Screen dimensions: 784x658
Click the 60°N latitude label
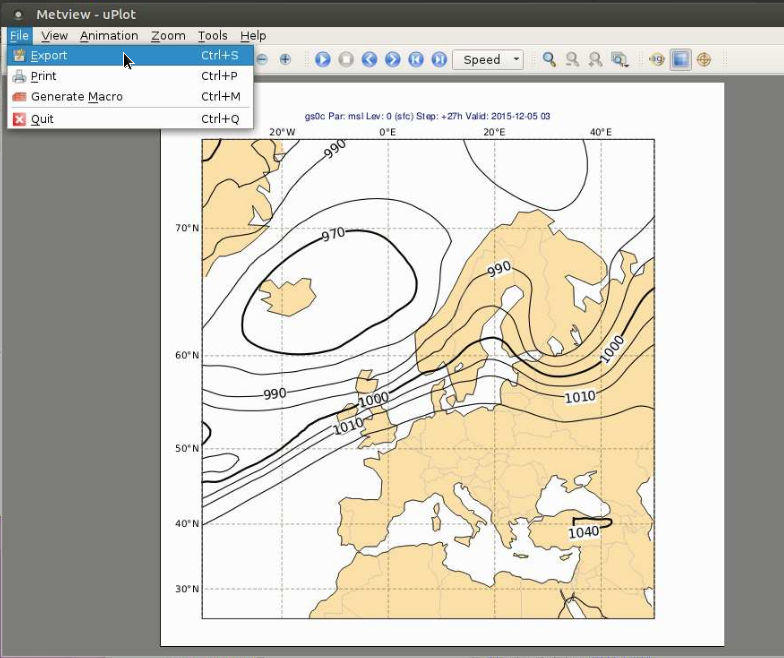pyautogui.click(x=187, y=355)
